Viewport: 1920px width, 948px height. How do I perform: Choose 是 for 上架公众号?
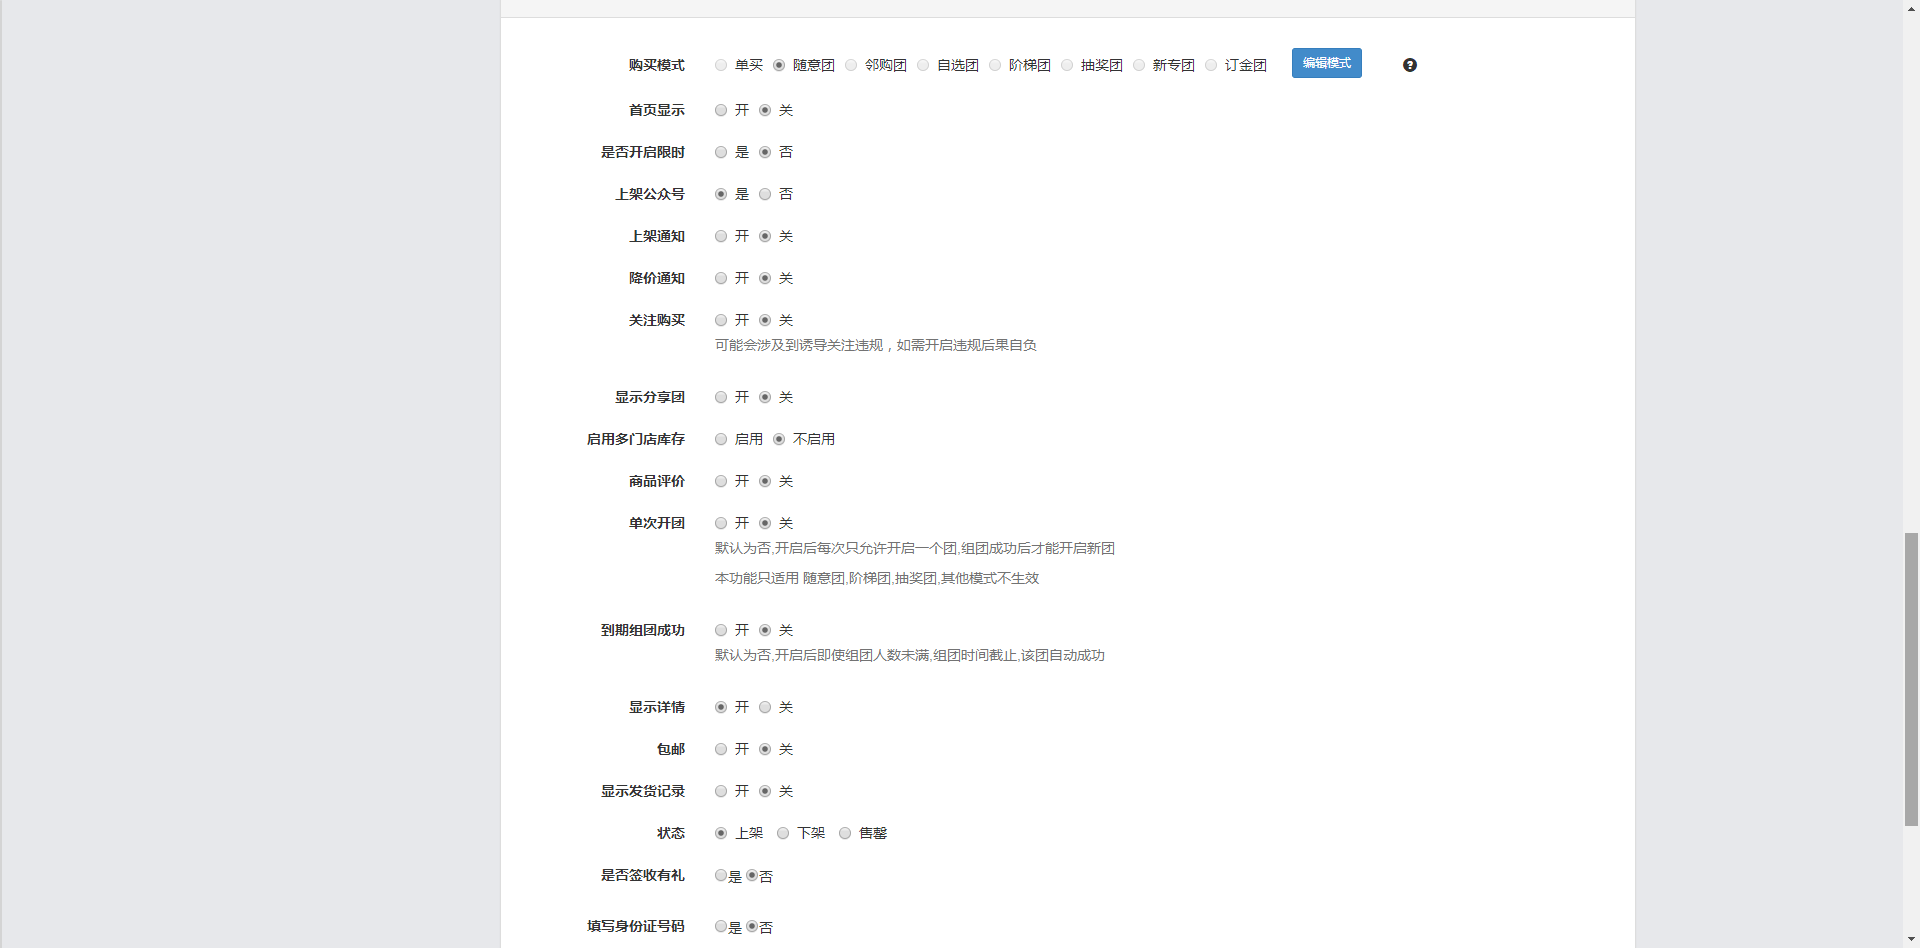point(721,194)
